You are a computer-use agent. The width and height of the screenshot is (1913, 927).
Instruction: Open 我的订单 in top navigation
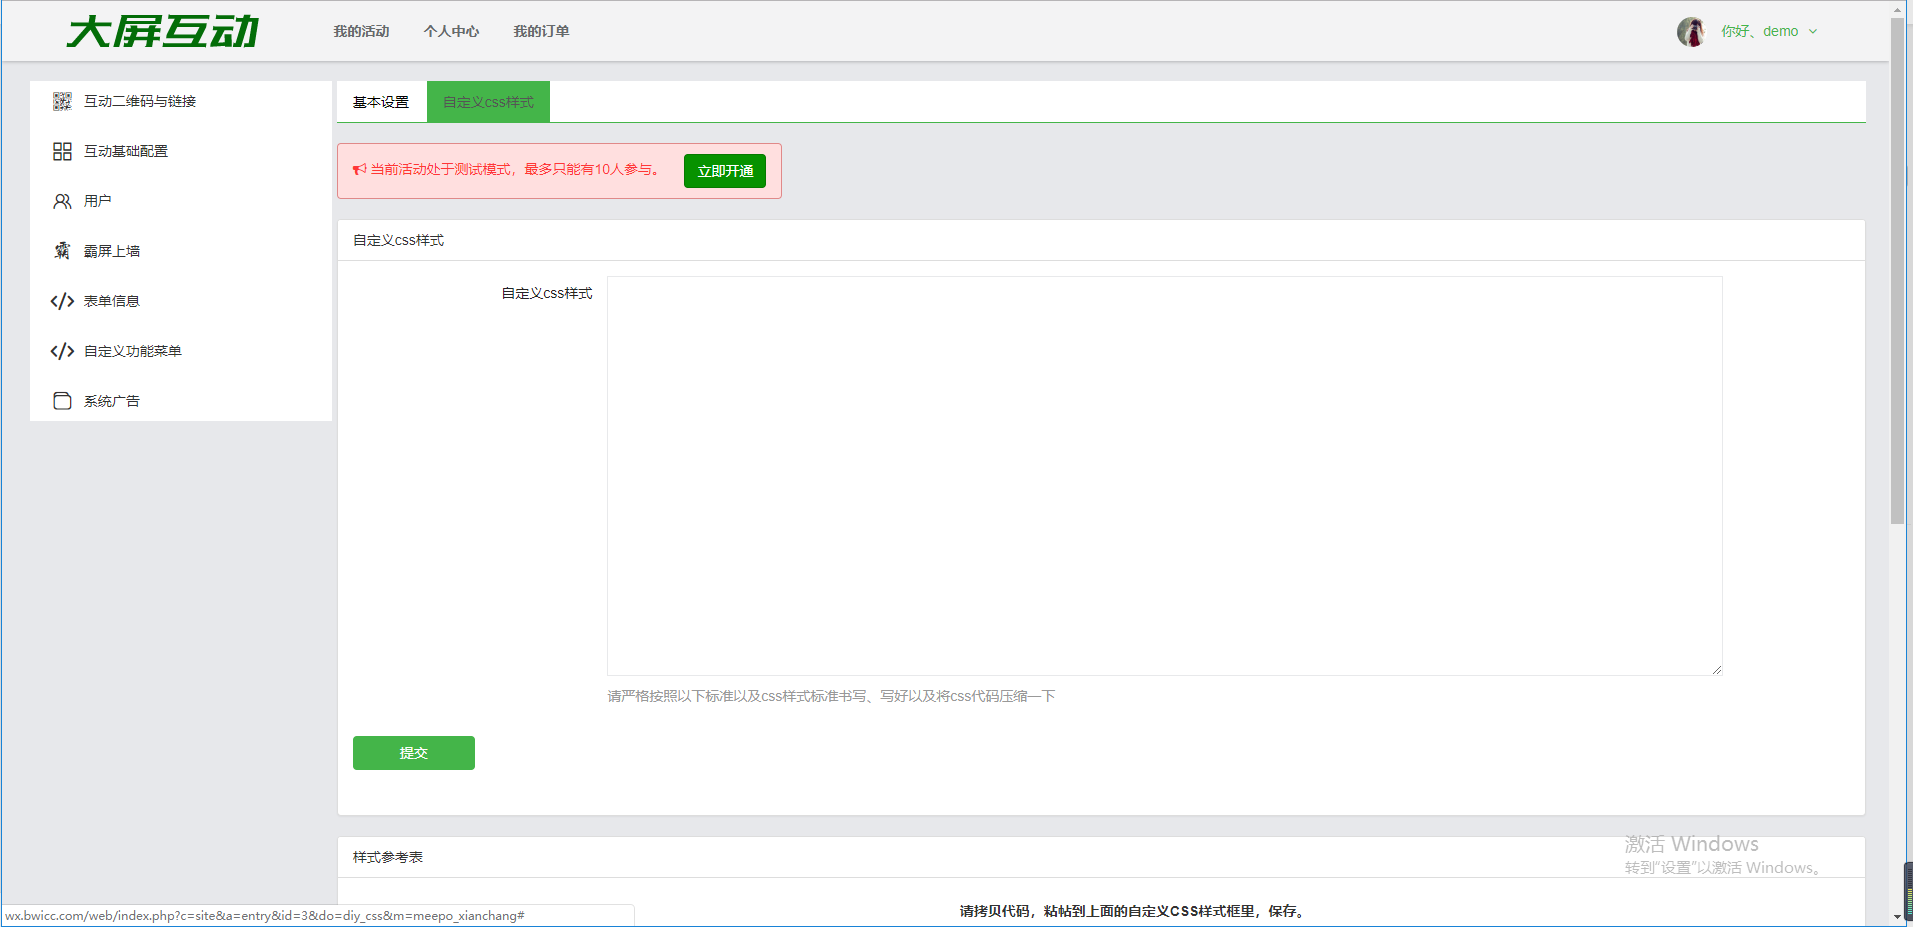point(541,32)
